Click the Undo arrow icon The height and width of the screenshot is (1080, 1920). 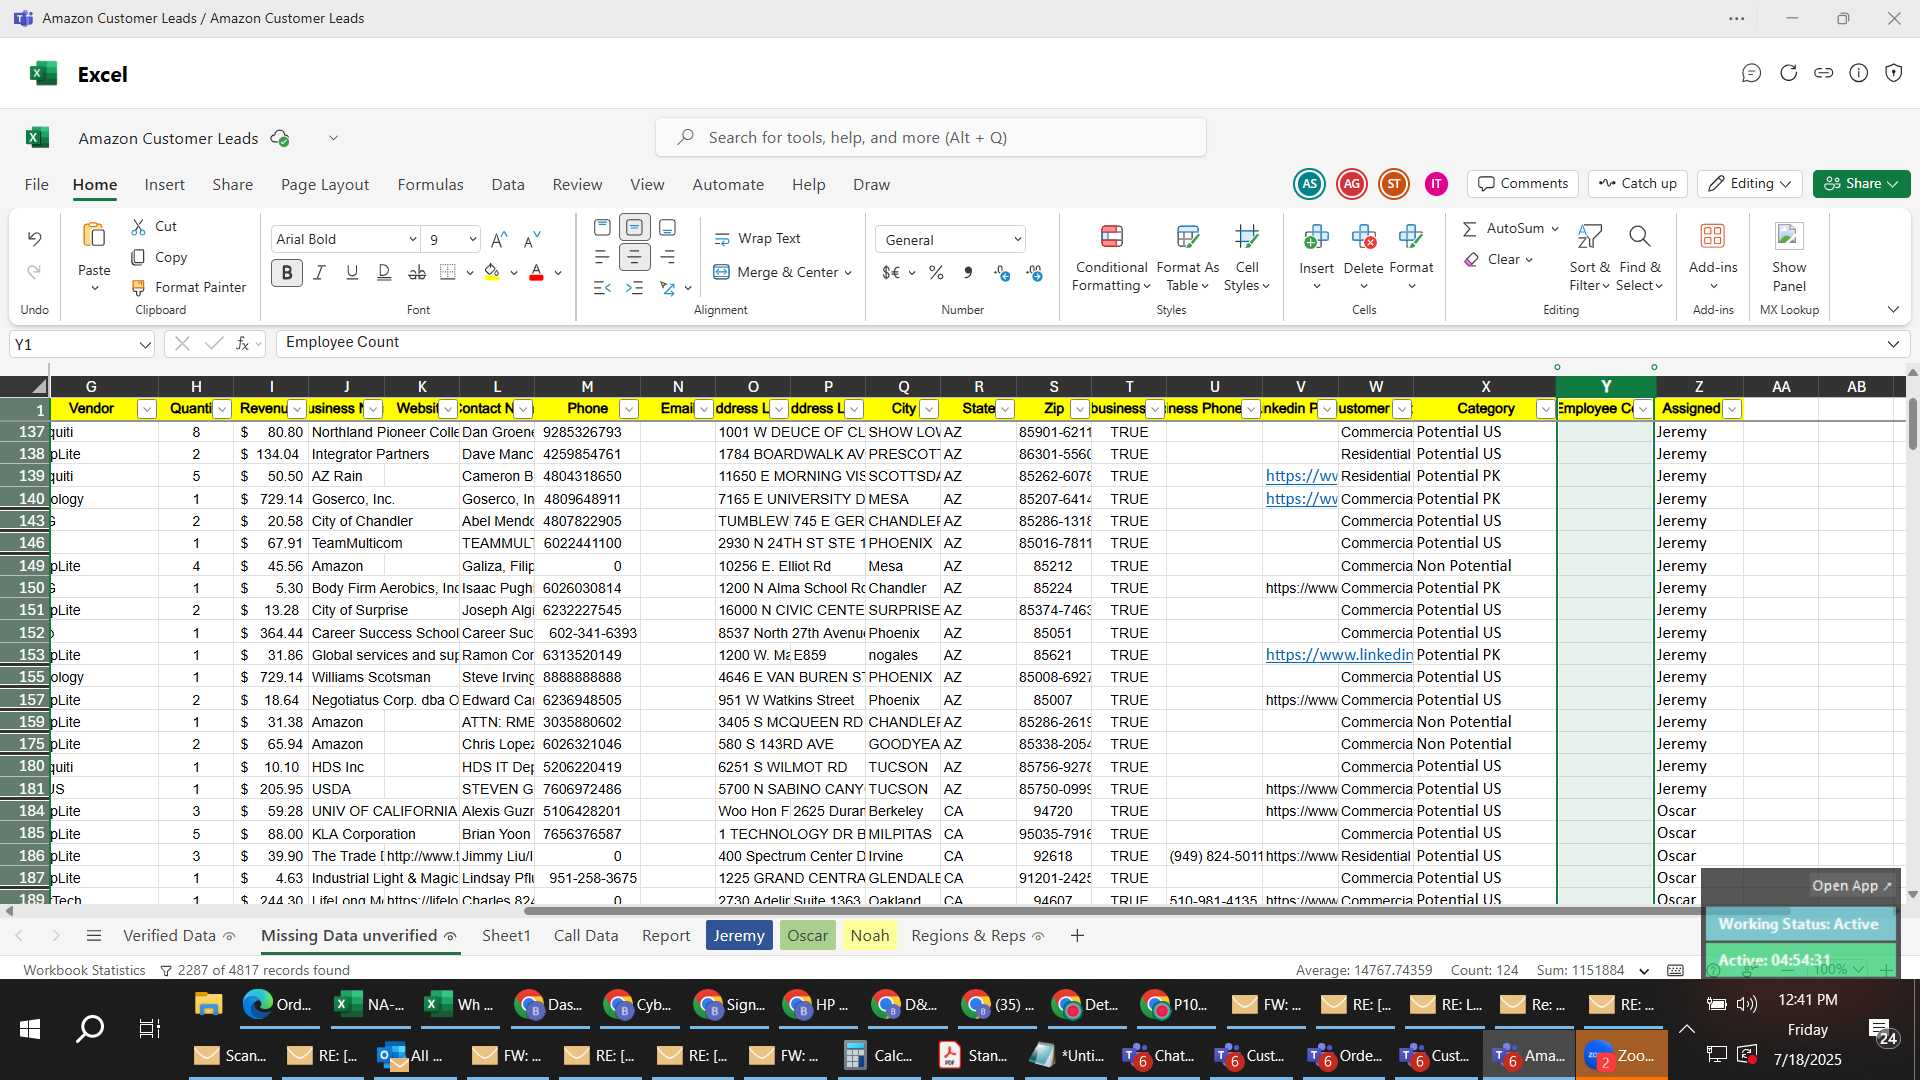click(34, 238)
